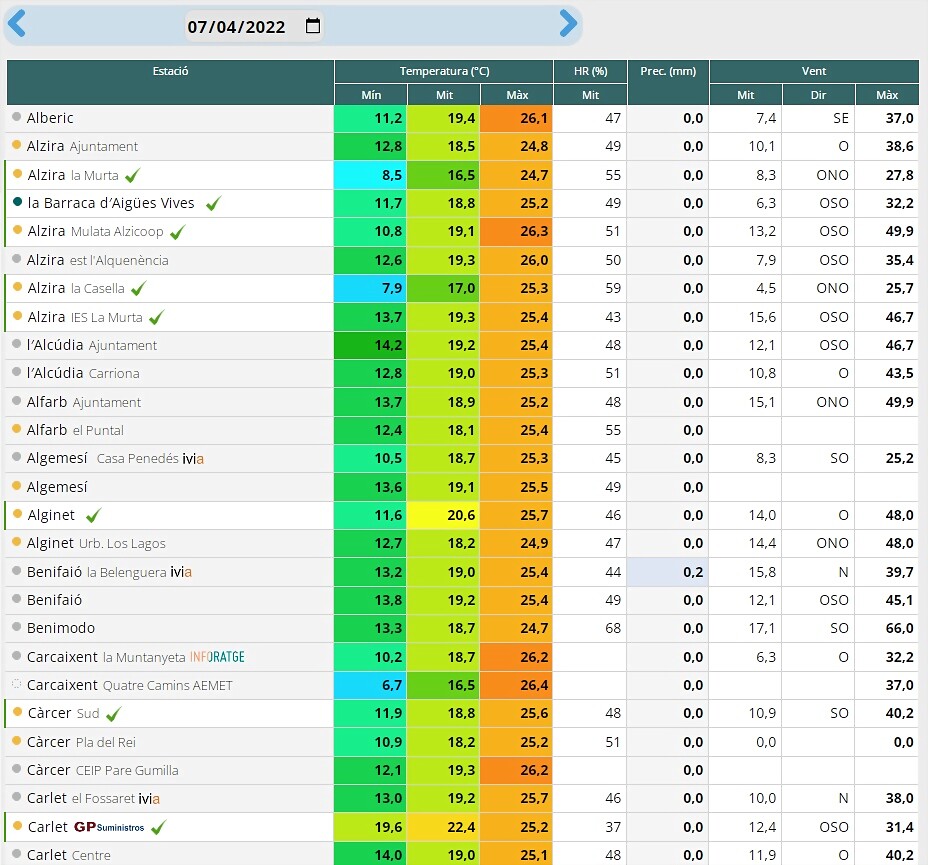This screenshot has height=865, width=928.
Task: Click the dark teal dot for la Barraca d'Aigües Vives
Action: [x=18, y=202]
